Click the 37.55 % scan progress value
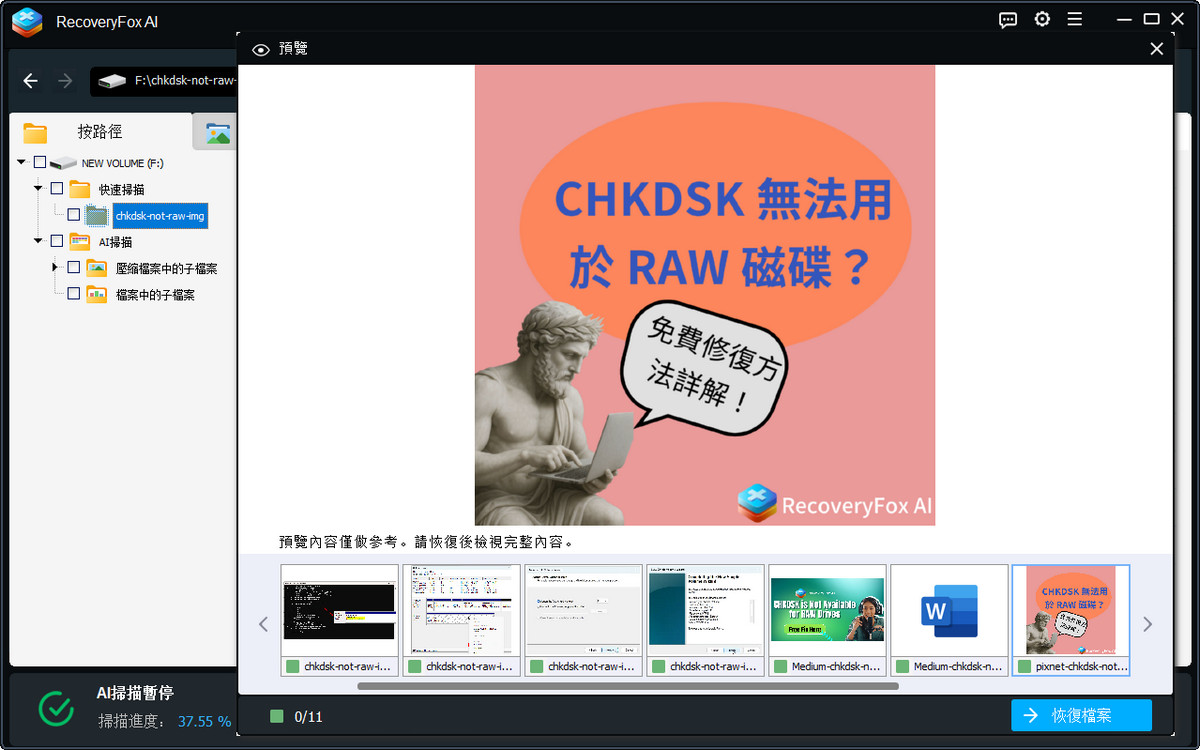This screenshot has height=750, width=1200. coord(205,721)
